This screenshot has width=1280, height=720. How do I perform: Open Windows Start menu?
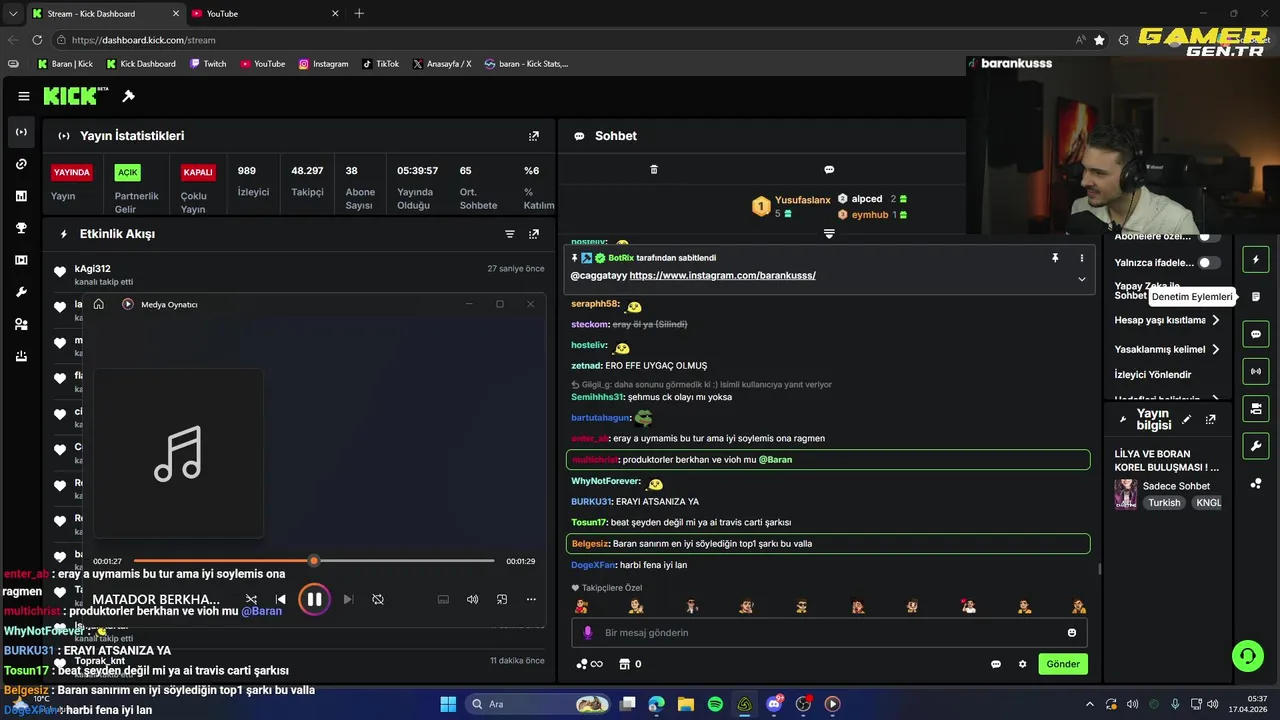pos(448,704)
